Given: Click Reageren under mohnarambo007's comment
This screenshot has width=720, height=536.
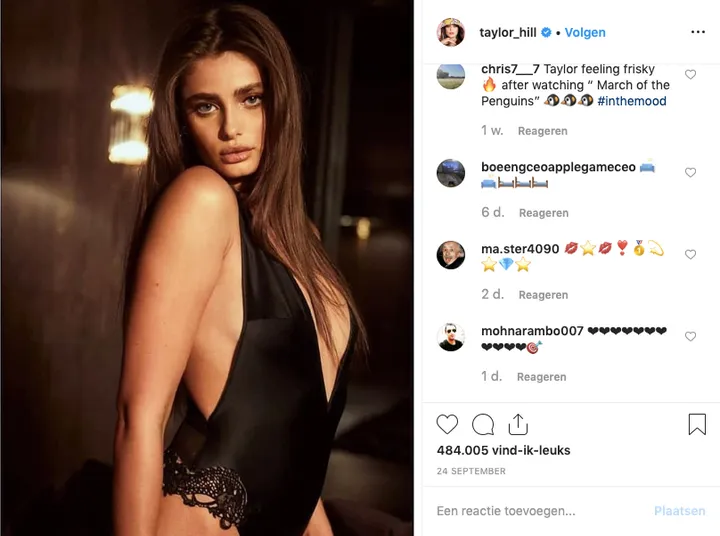Looking at the screenshot, I should coord(541,377).
